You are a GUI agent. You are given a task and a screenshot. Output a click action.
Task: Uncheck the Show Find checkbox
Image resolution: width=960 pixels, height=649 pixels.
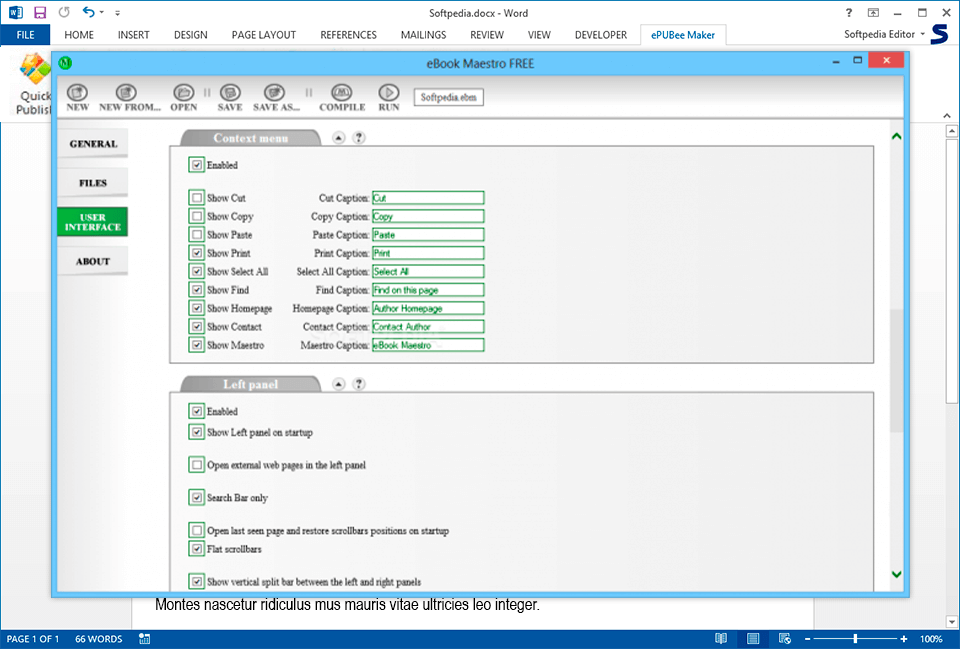pos(197,290)
